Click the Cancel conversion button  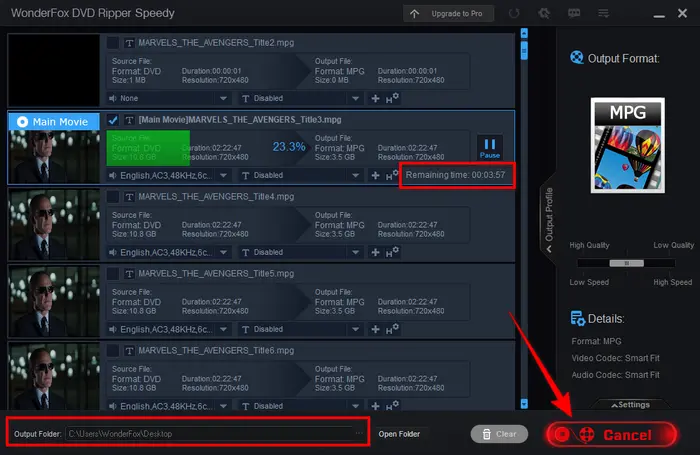click(x=612, y=434)
